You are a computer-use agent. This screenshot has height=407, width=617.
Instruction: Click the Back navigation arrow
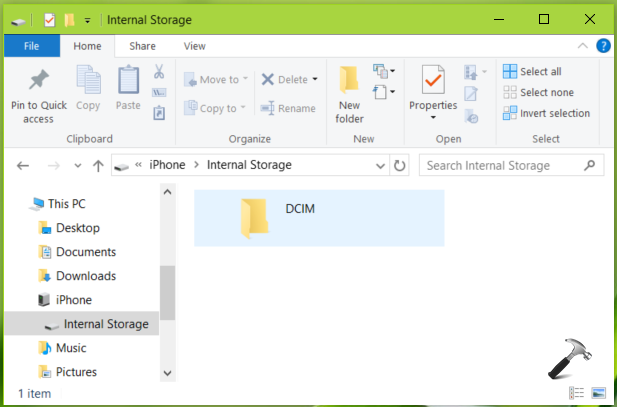point(23,166)
